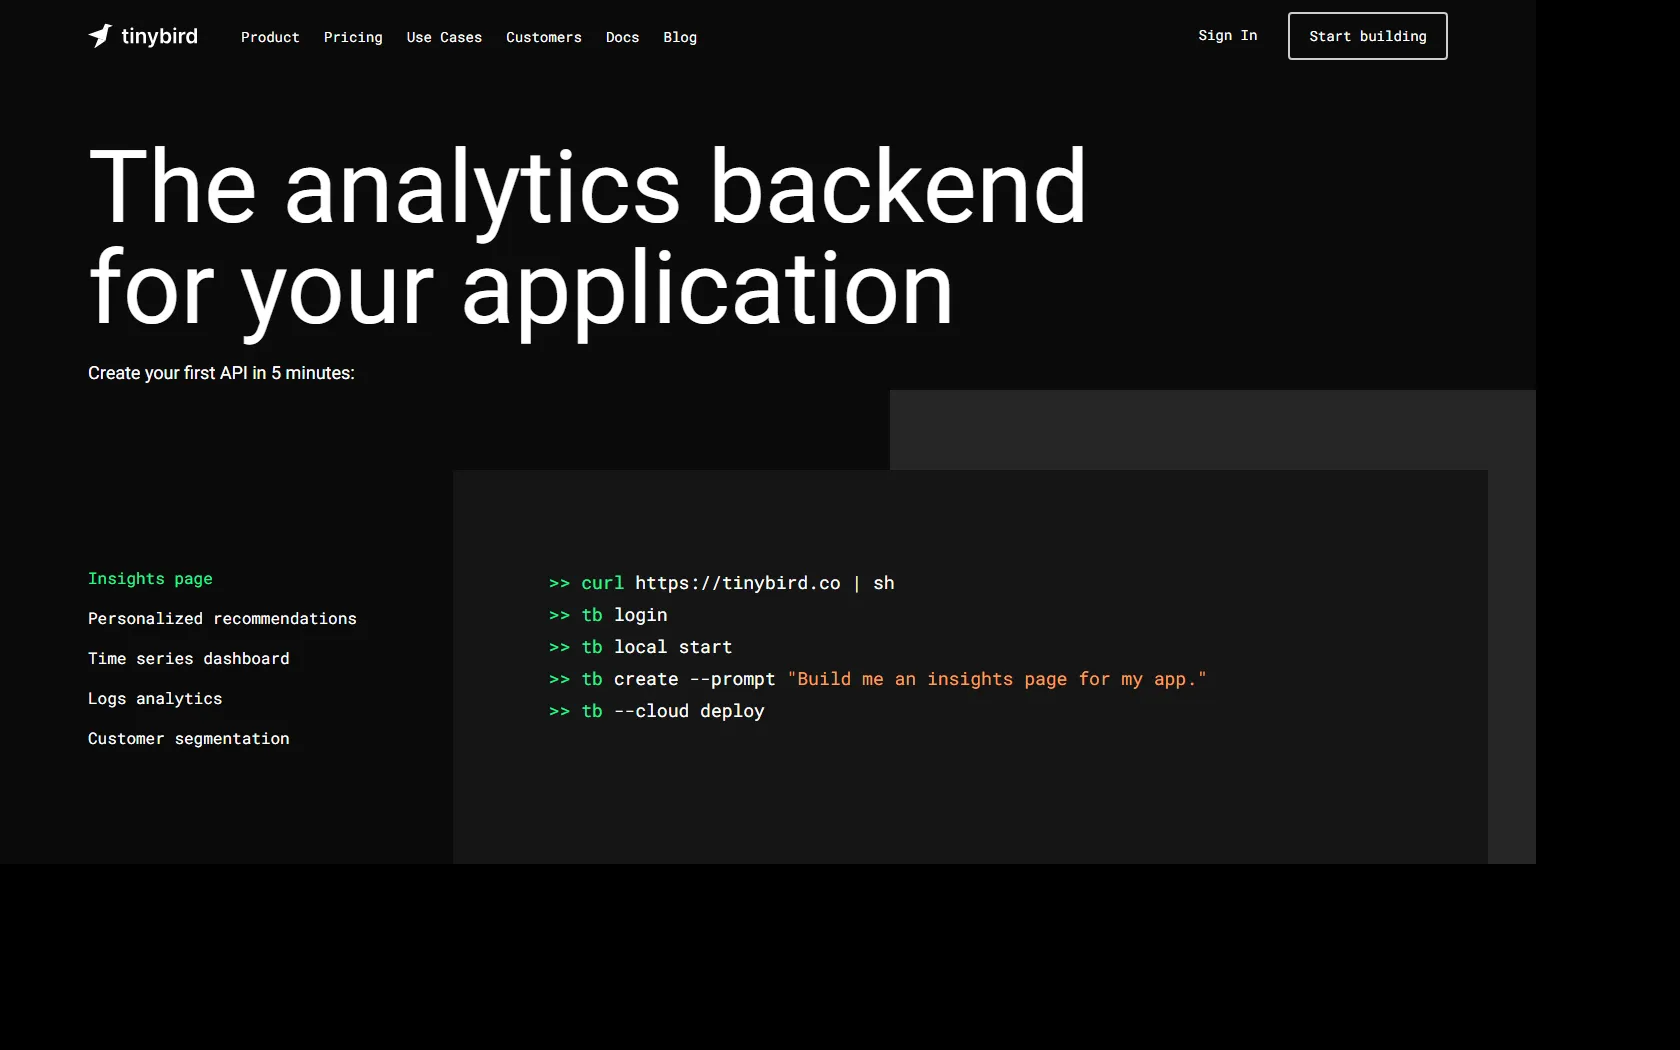This screenshot has width=1680, height=1050.
Task: Click the tb create --prompt command line
Action: pyautogui.click(x=877, y=679)
